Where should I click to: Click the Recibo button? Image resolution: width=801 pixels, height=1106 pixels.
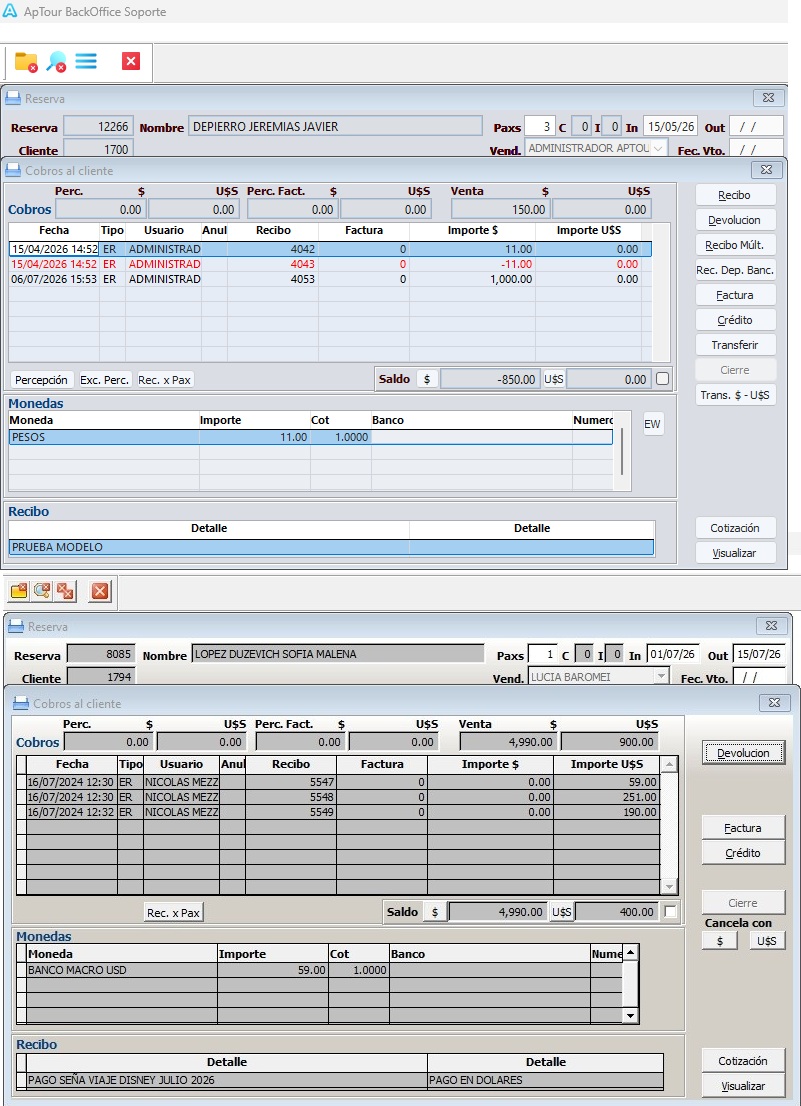(735, 195)
